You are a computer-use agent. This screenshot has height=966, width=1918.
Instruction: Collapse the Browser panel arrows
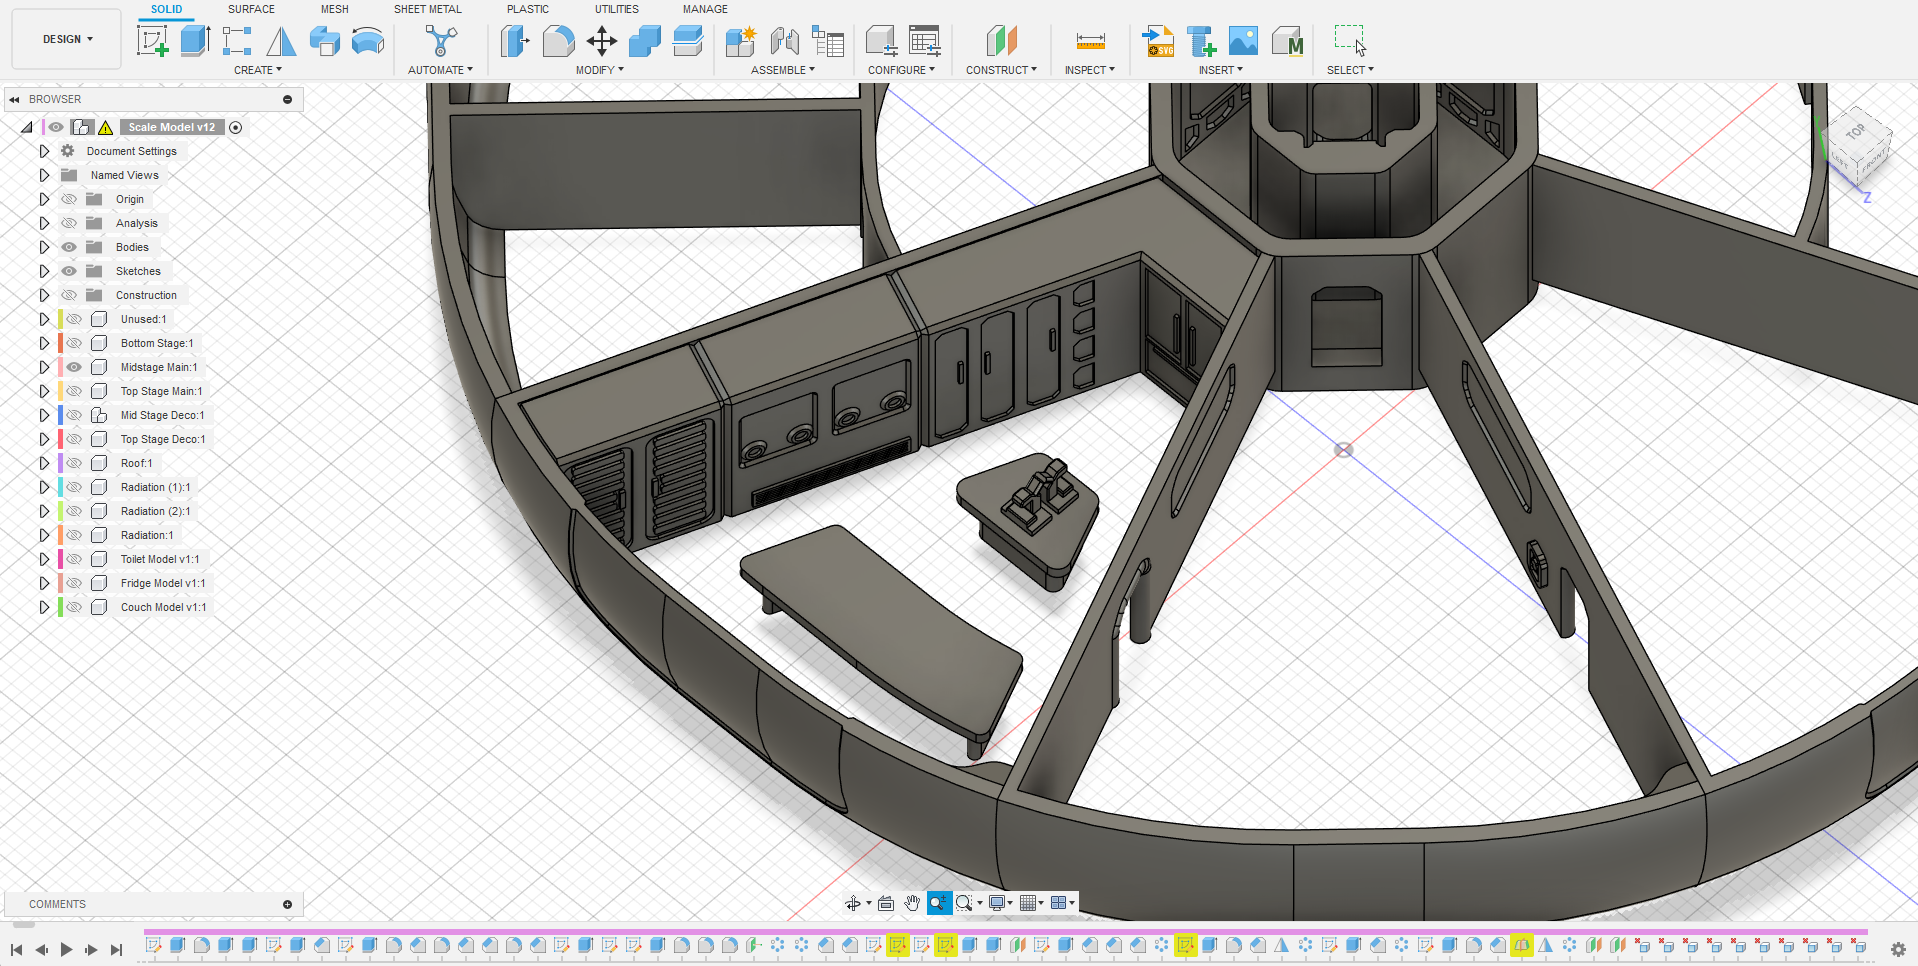(x=14, y=99)
